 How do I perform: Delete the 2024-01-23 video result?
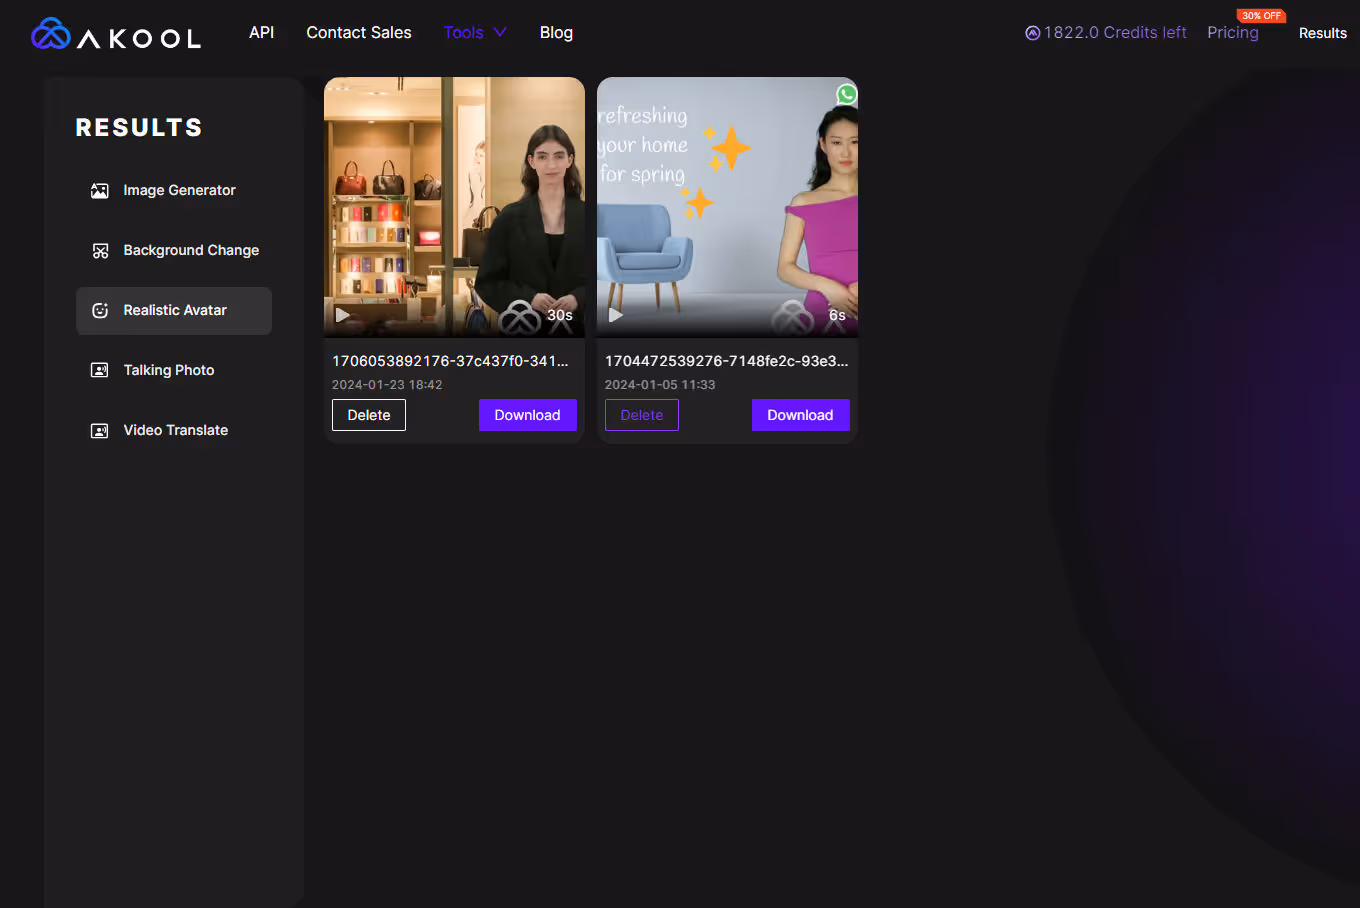click(x=369, y=415)
